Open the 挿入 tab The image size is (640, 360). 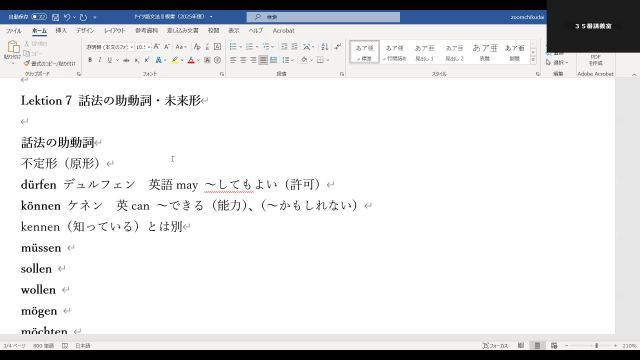(61, 31)
